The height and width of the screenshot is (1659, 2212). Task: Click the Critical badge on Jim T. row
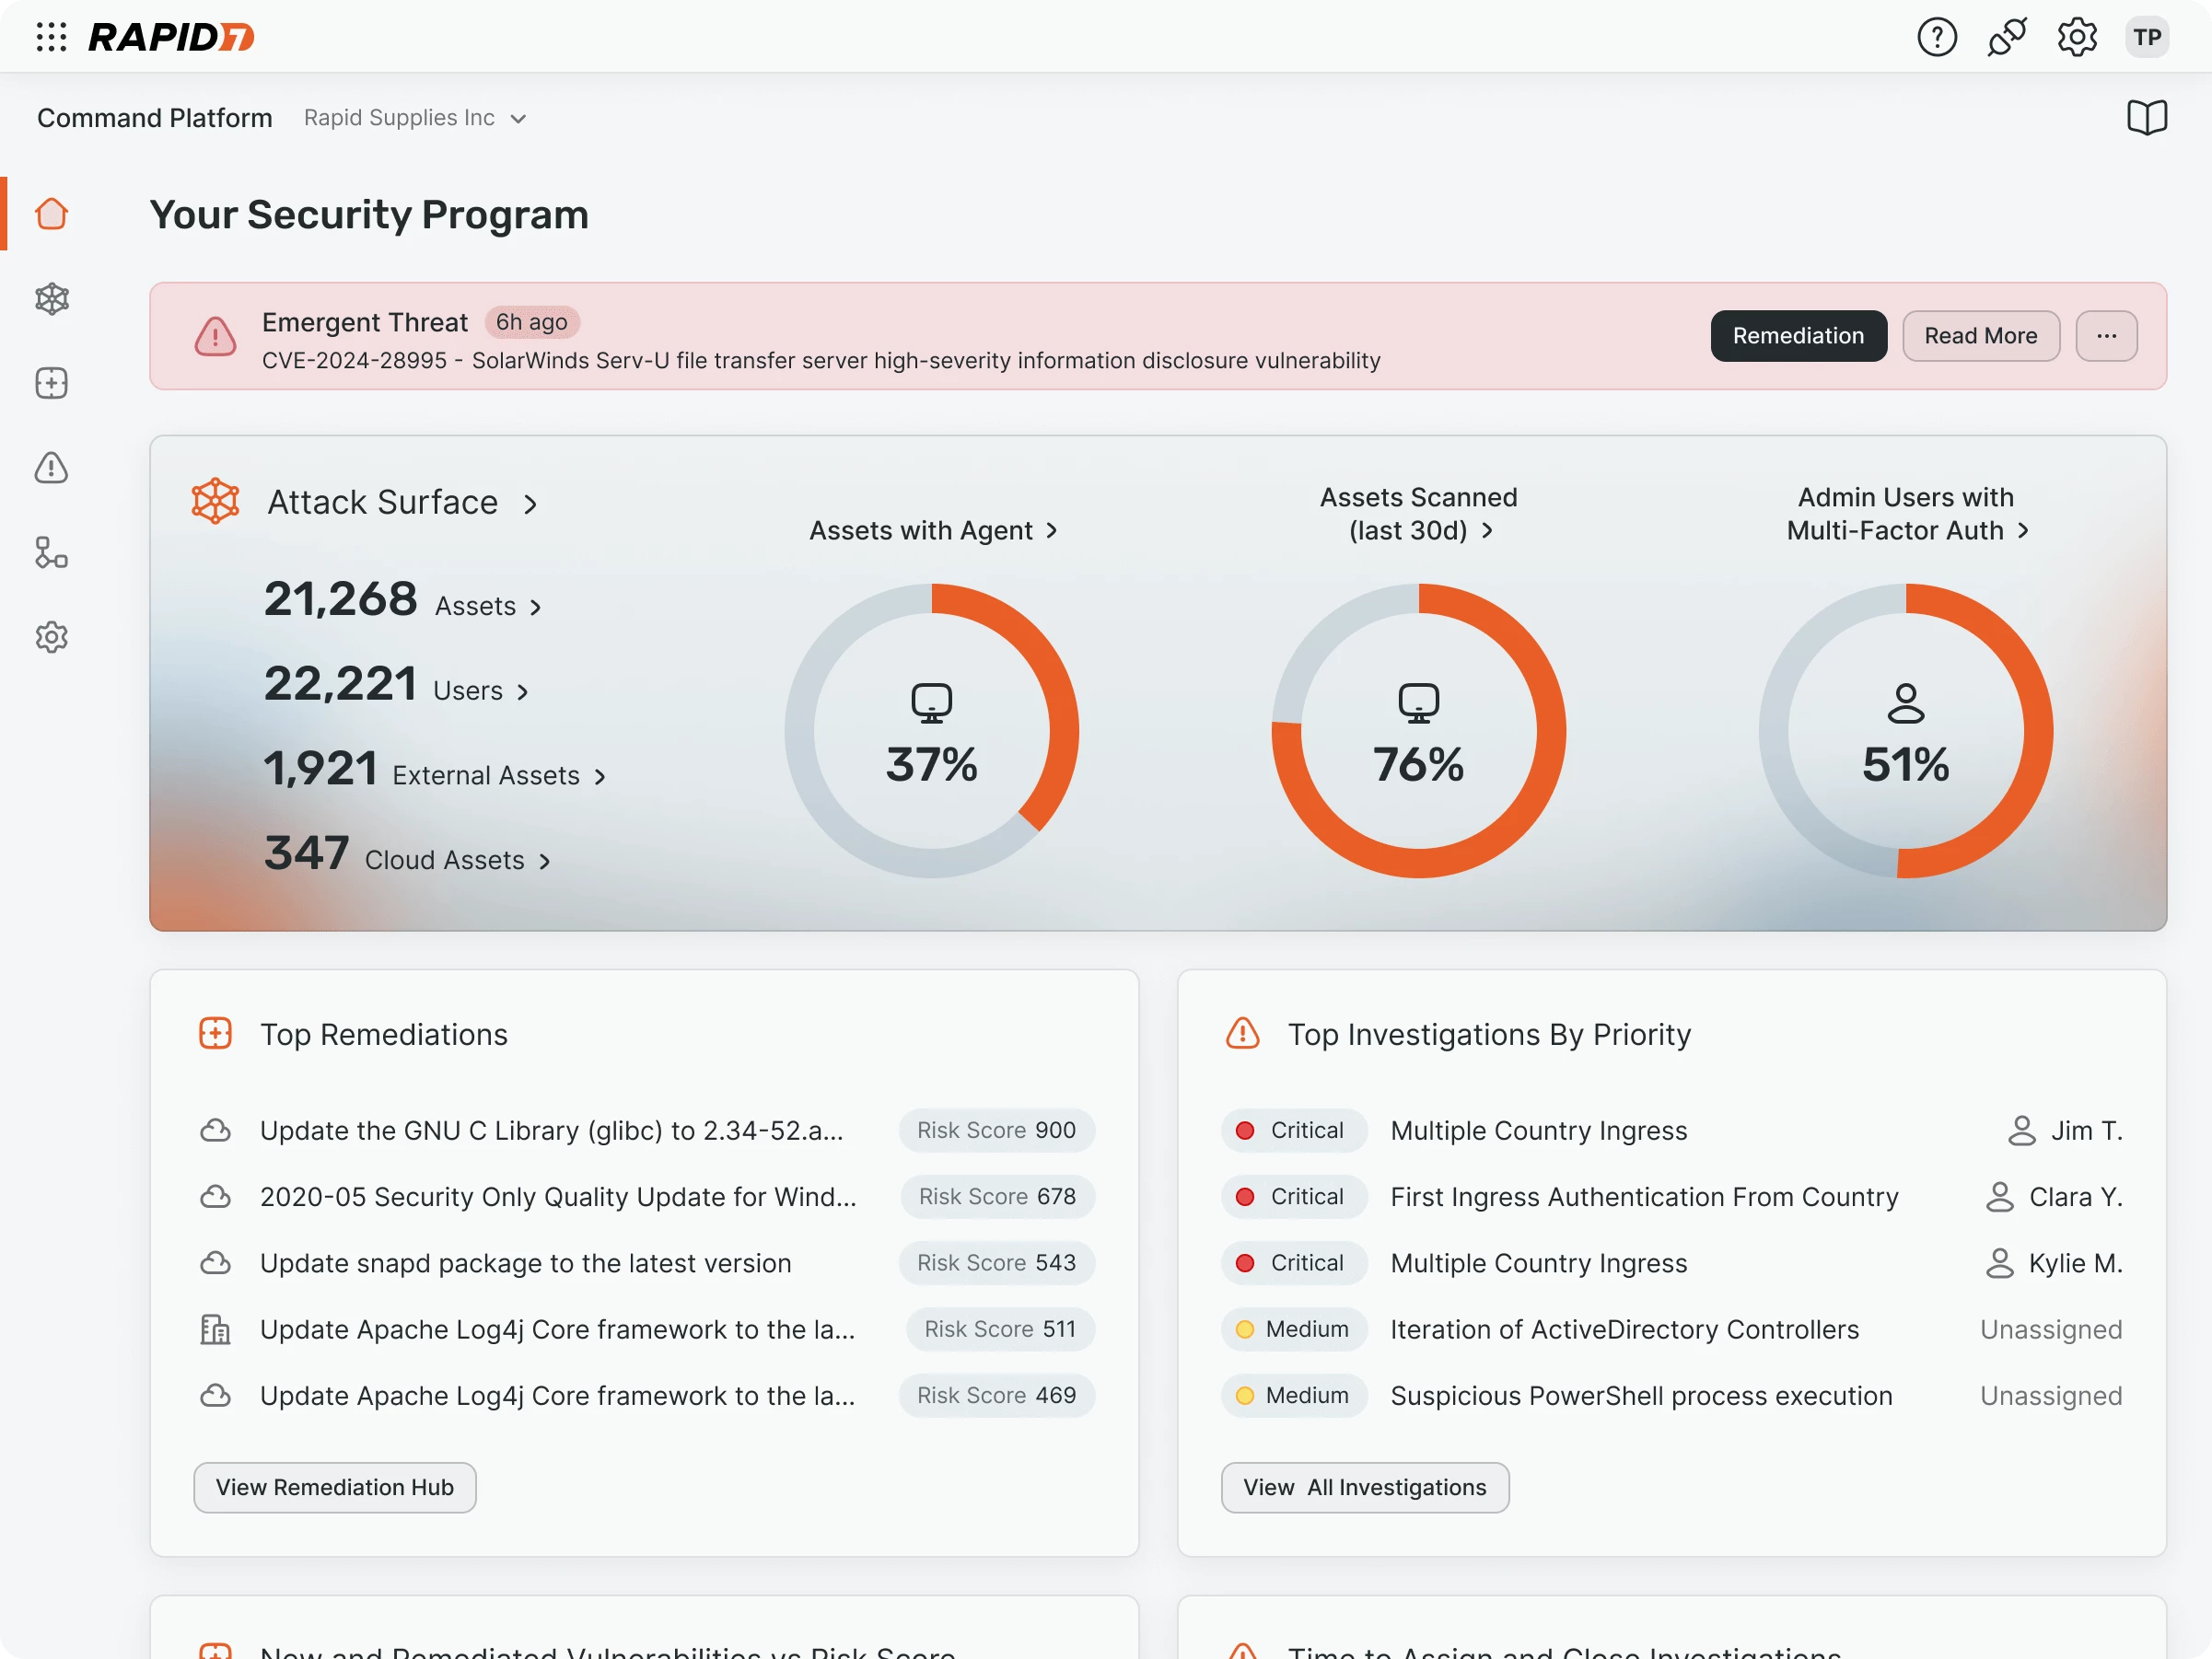point(1293,1130)
